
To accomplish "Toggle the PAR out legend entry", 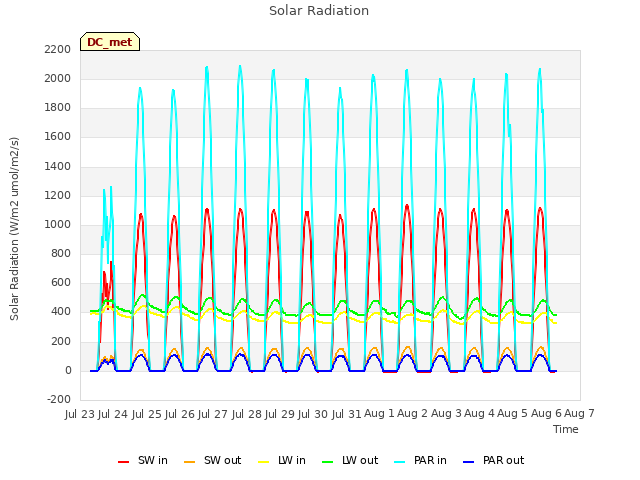I will [x=493, y=460].
